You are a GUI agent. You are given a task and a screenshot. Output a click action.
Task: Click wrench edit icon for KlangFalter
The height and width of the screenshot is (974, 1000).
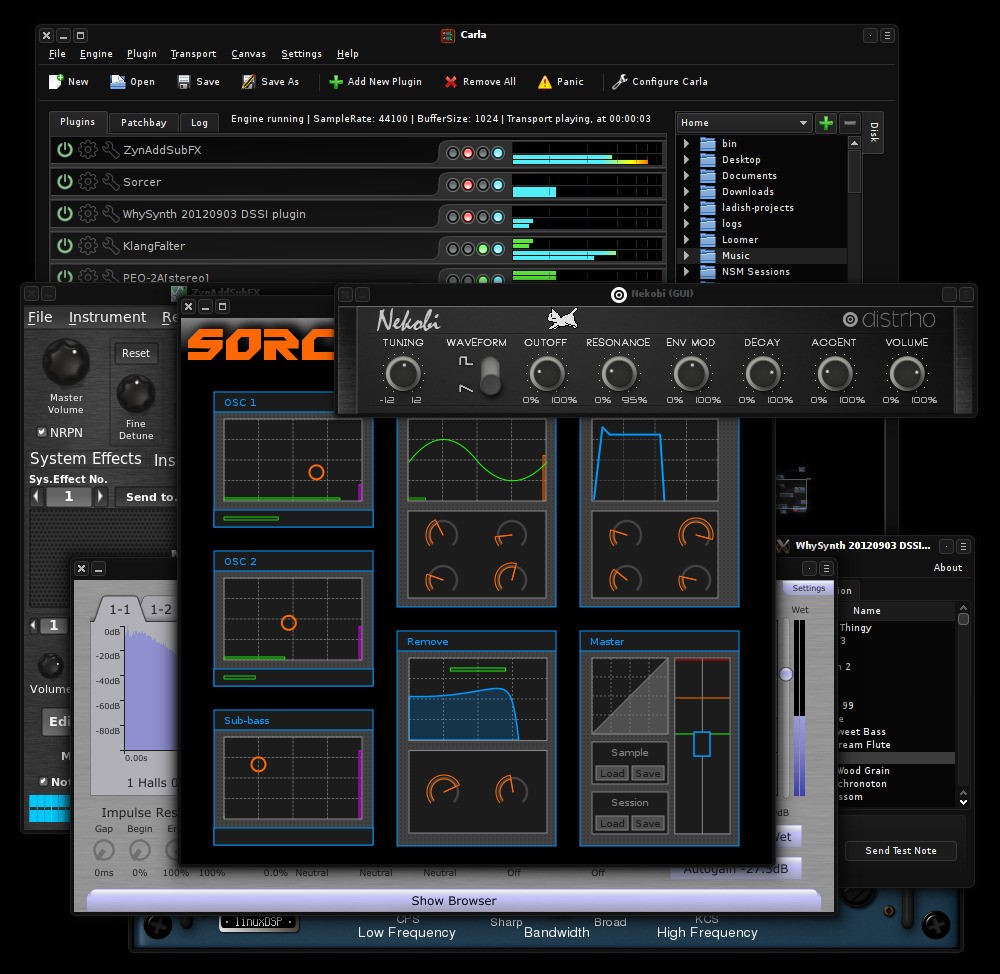tap(110, 246)
